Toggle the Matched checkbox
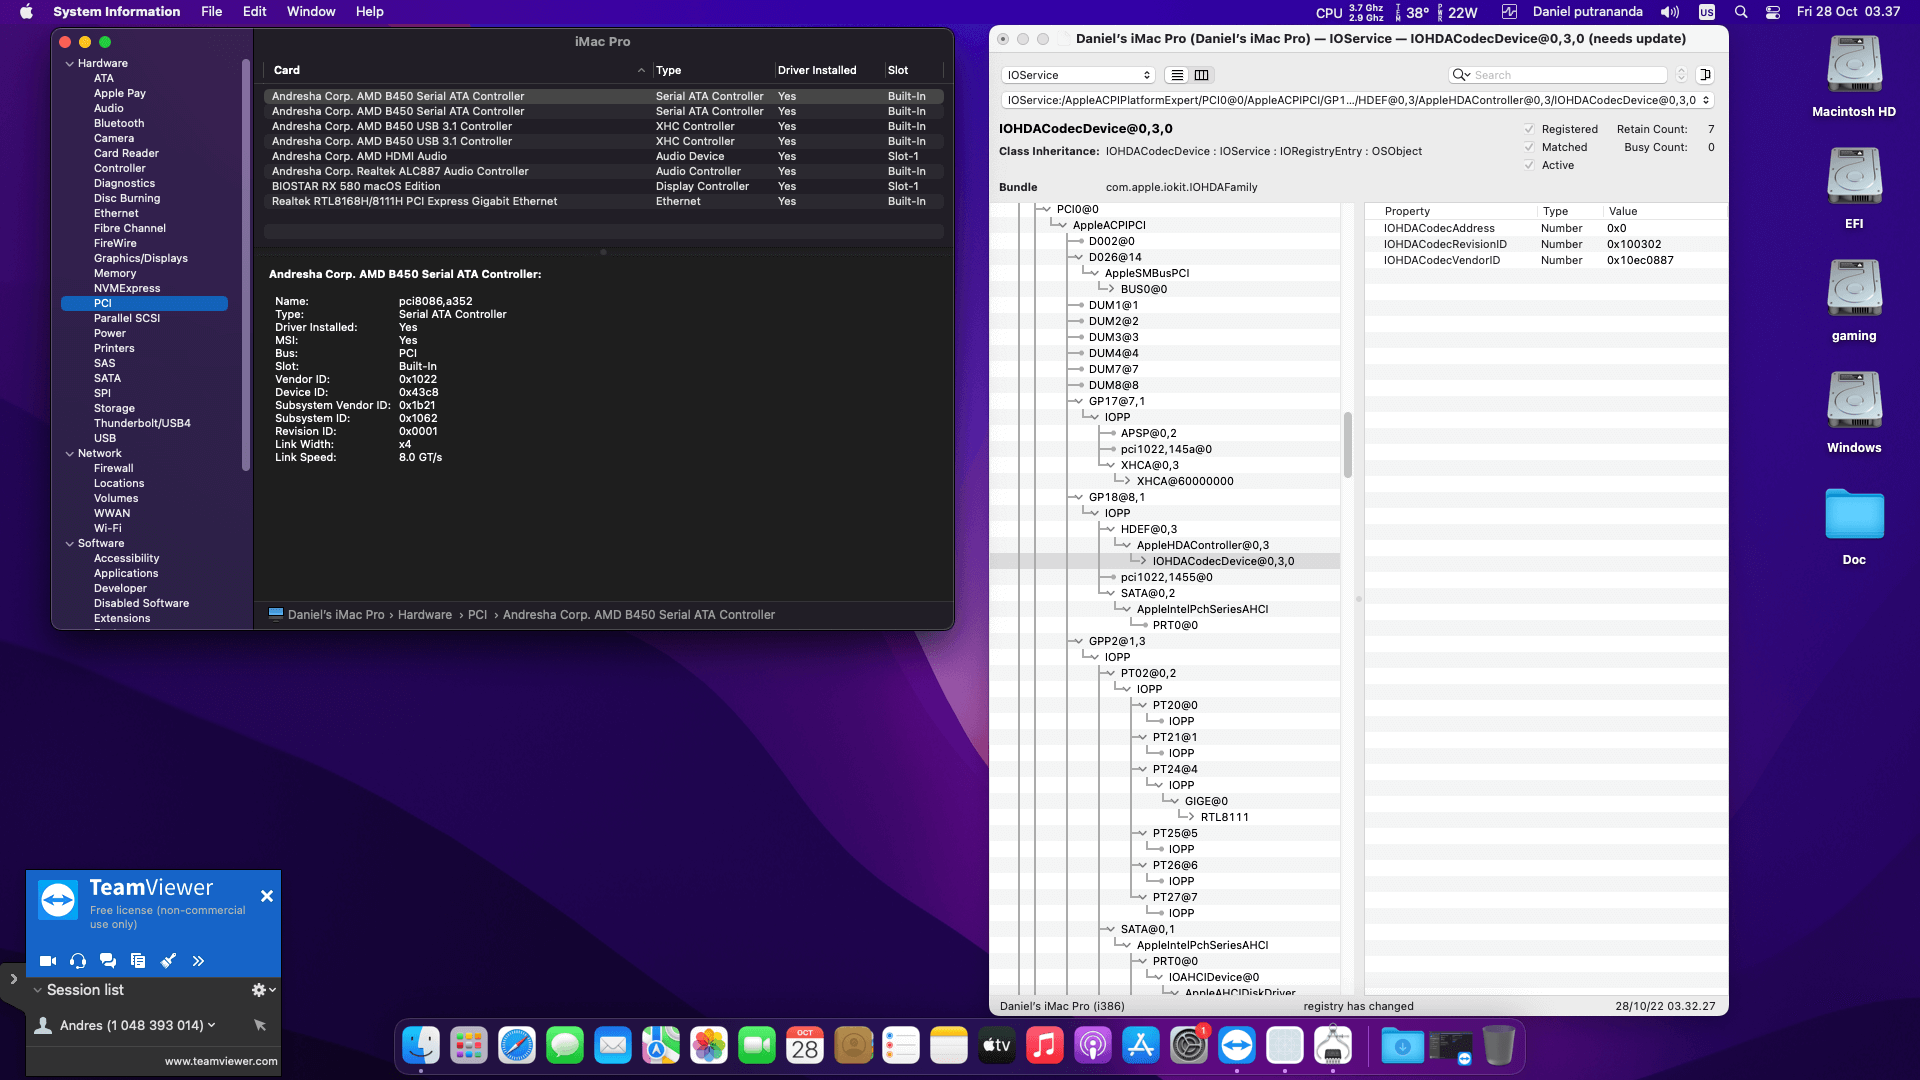The image size is (1920, 1080). coord(1529,147)
